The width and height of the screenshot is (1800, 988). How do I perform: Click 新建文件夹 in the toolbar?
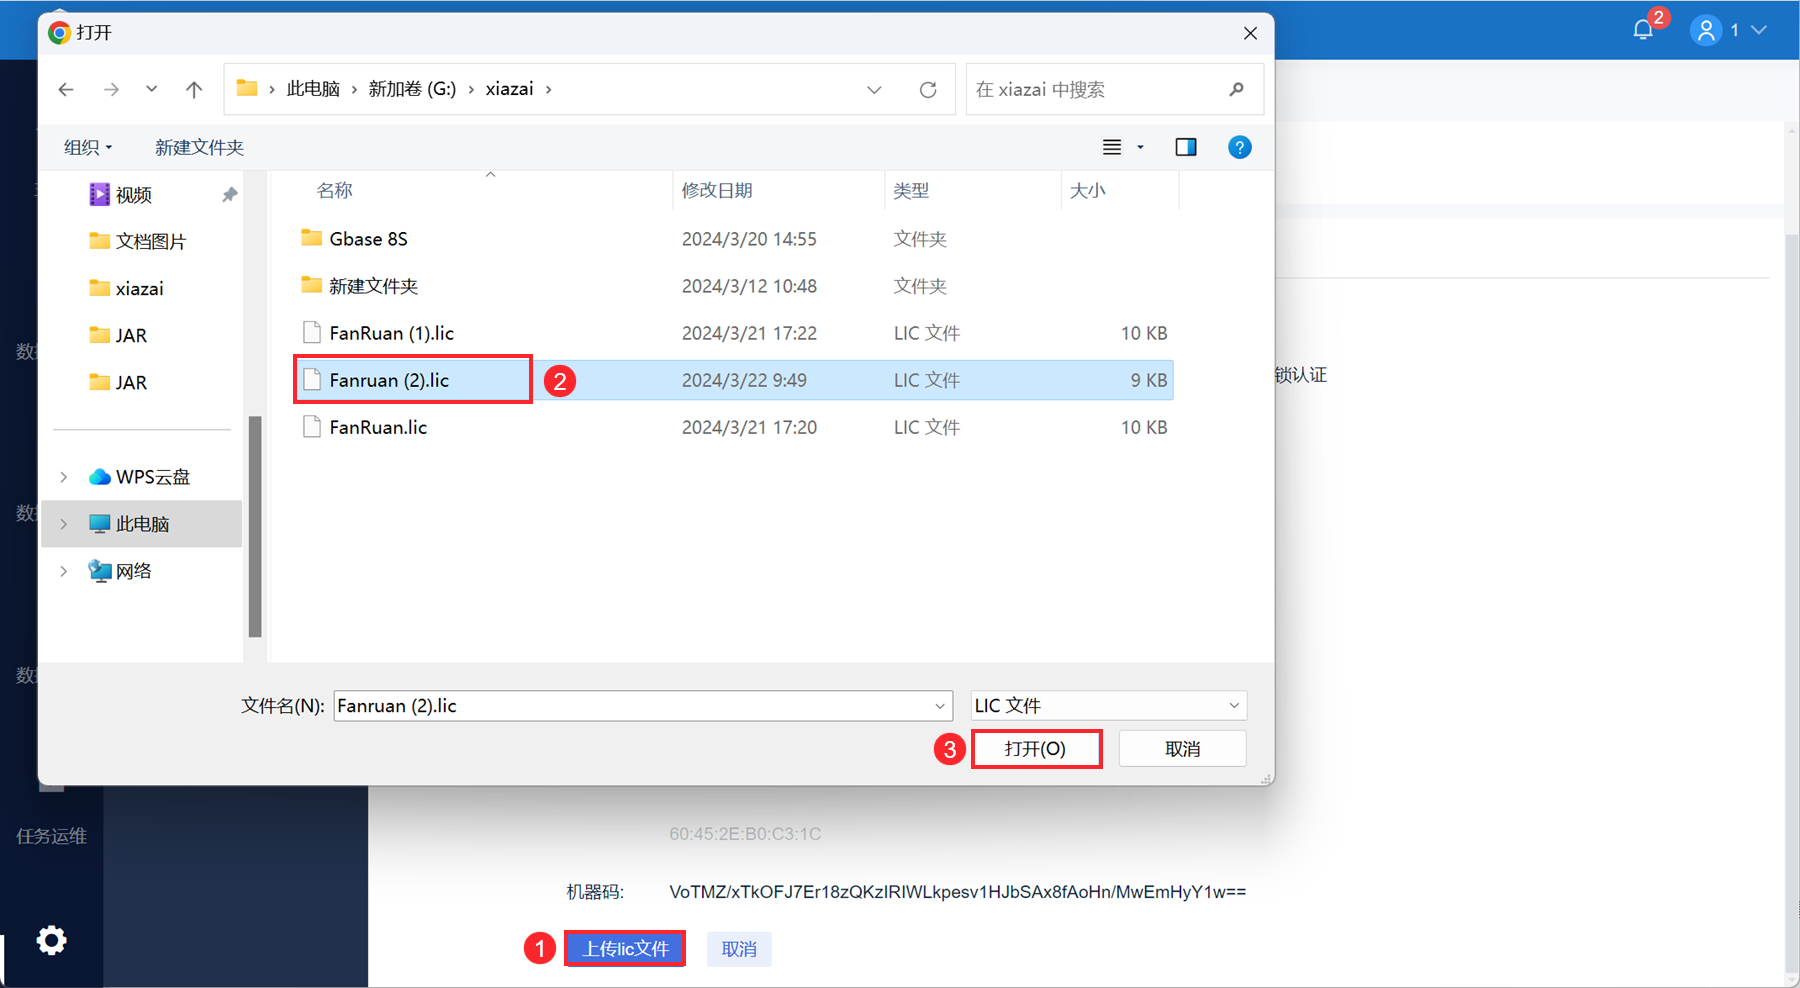tap(199, 148)
